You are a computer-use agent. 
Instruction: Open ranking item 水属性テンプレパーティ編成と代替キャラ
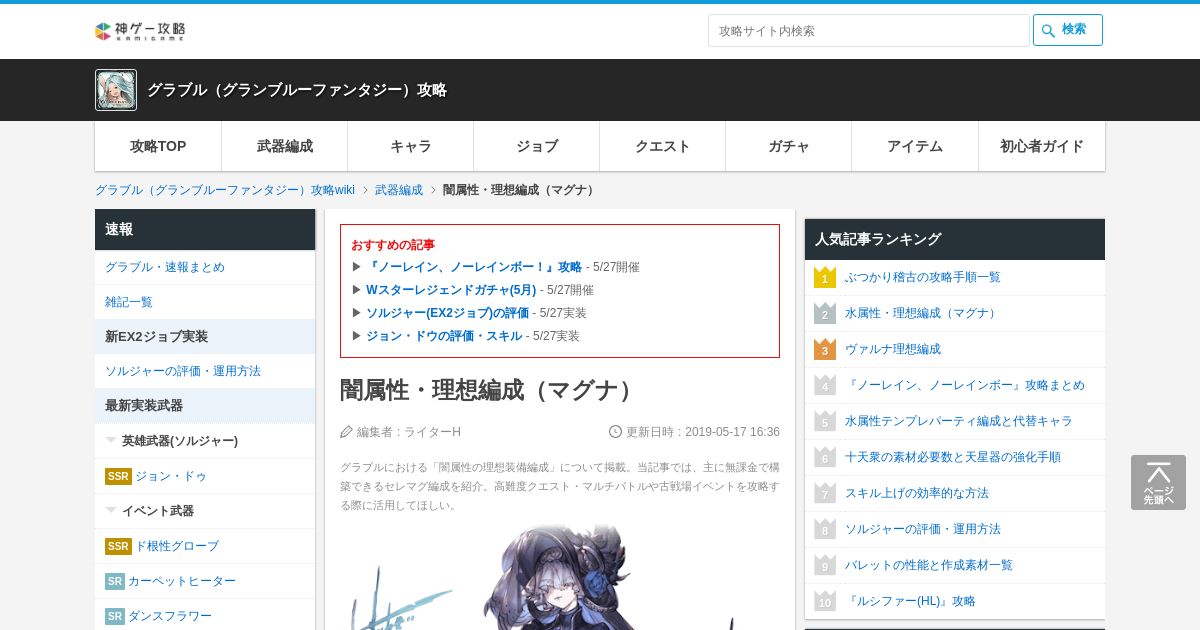click(x=958, y=421)
